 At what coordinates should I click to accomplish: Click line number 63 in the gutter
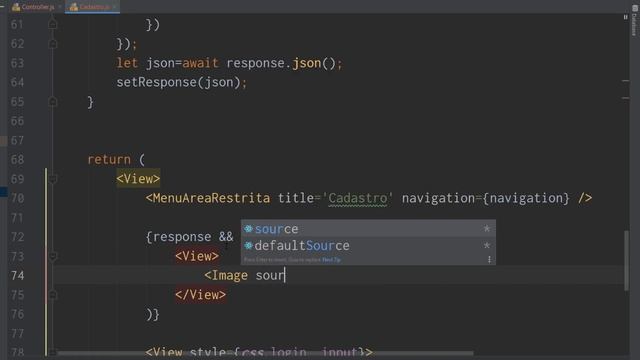coord(18,63)
